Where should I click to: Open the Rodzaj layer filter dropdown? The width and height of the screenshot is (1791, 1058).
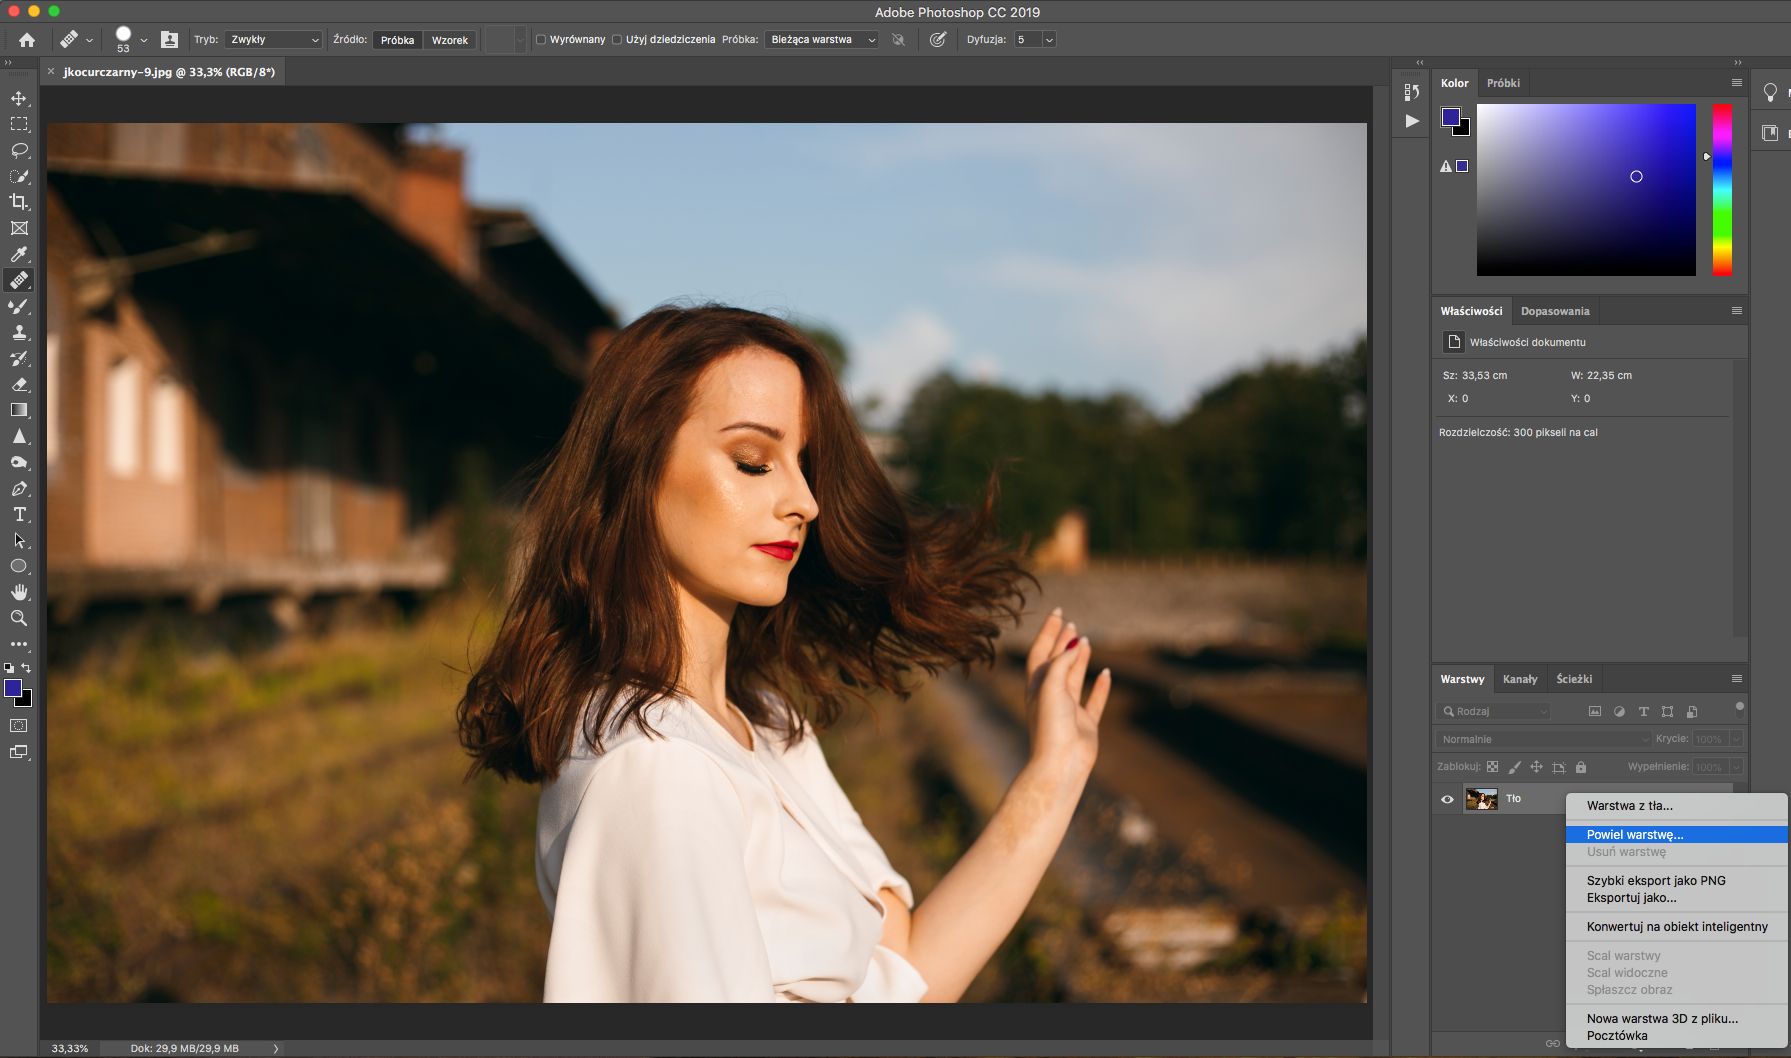coord(1493,711)
